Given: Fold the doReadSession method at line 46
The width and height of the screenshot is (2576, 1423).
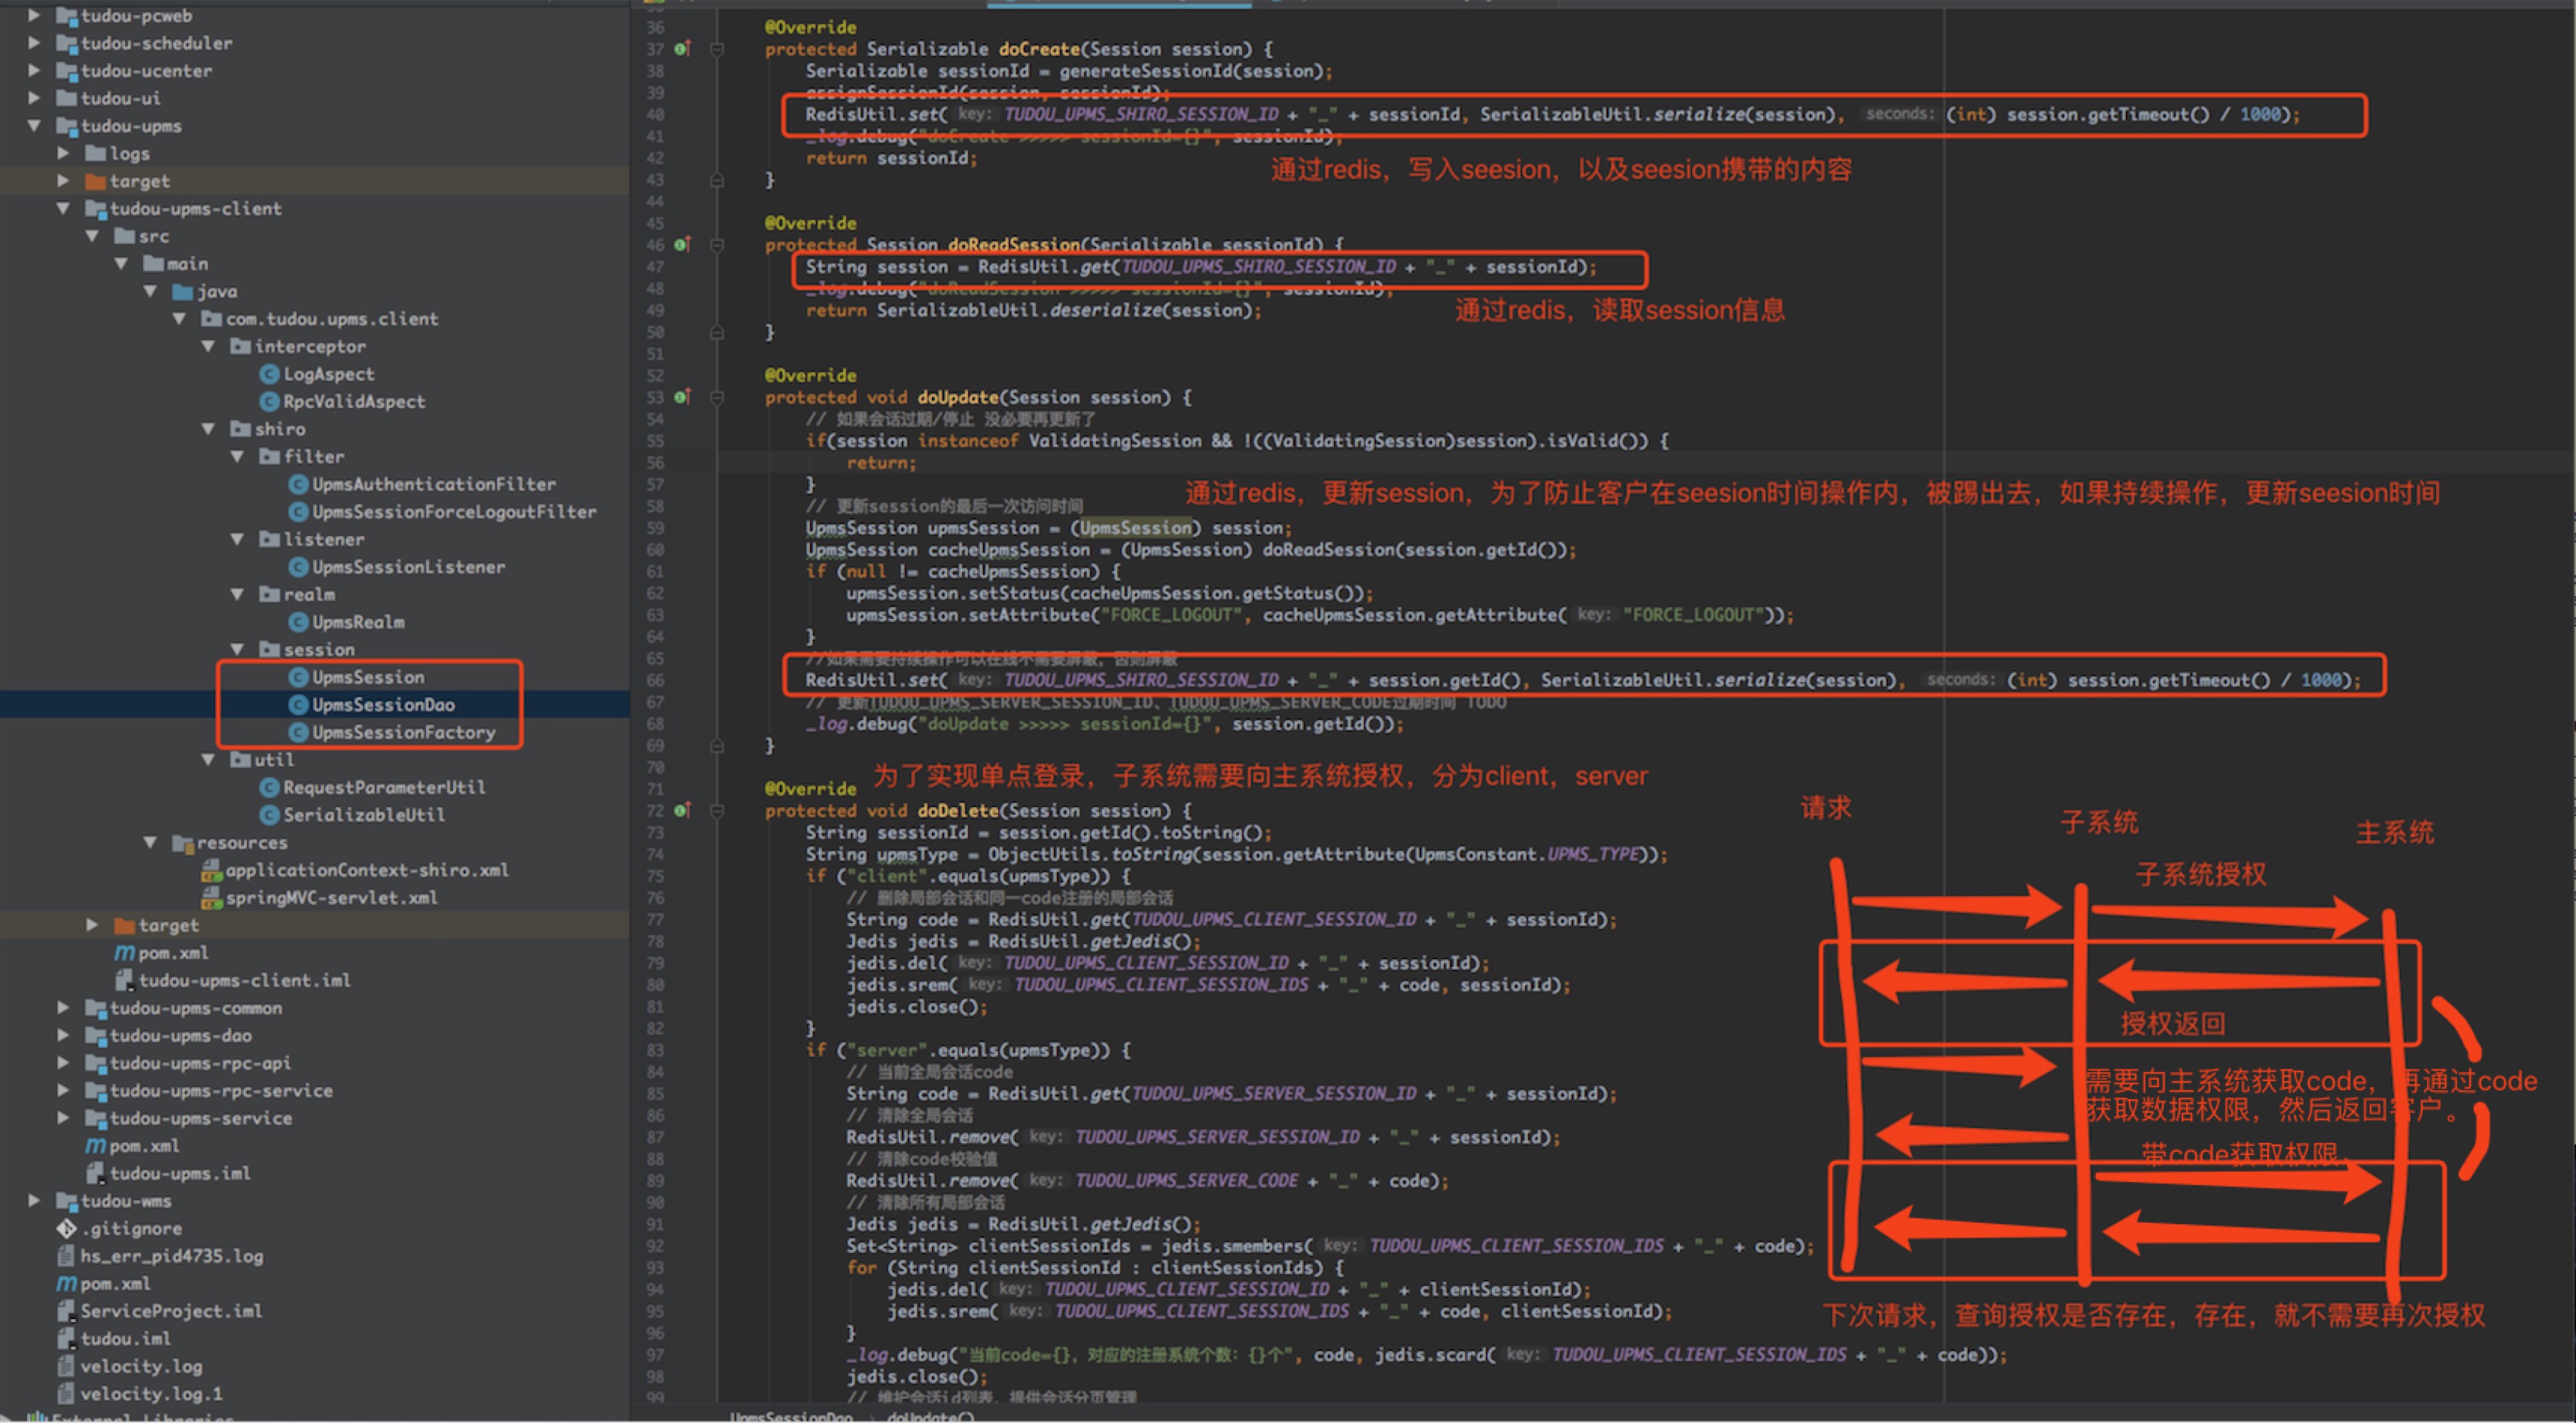Looking at the screenshot, I should tap(717, 245).
